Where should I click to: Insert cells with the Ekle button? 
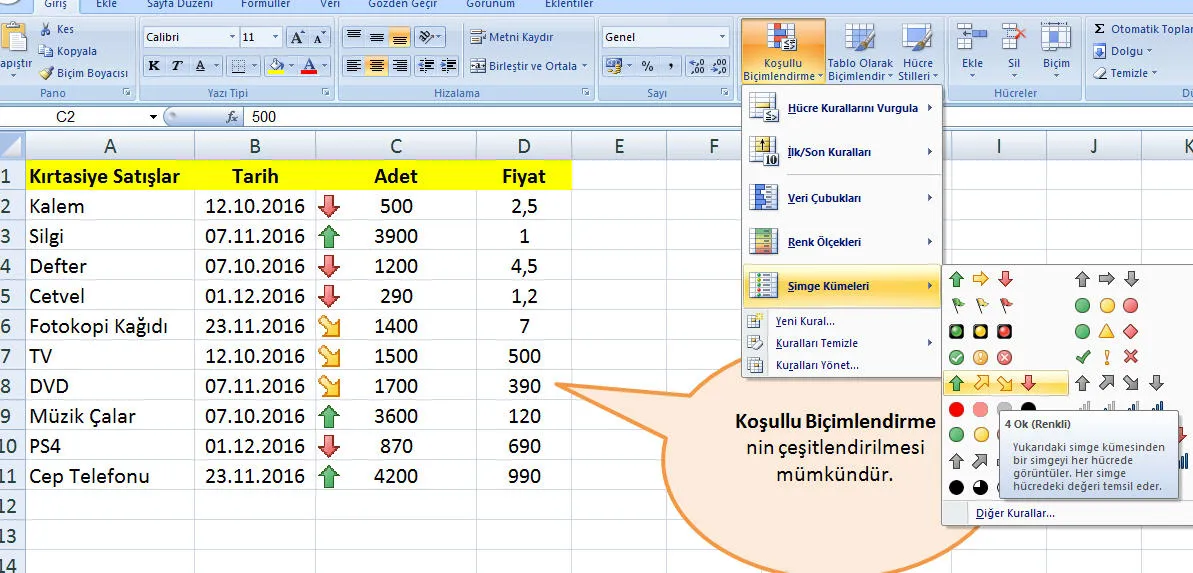click(972, 50)
